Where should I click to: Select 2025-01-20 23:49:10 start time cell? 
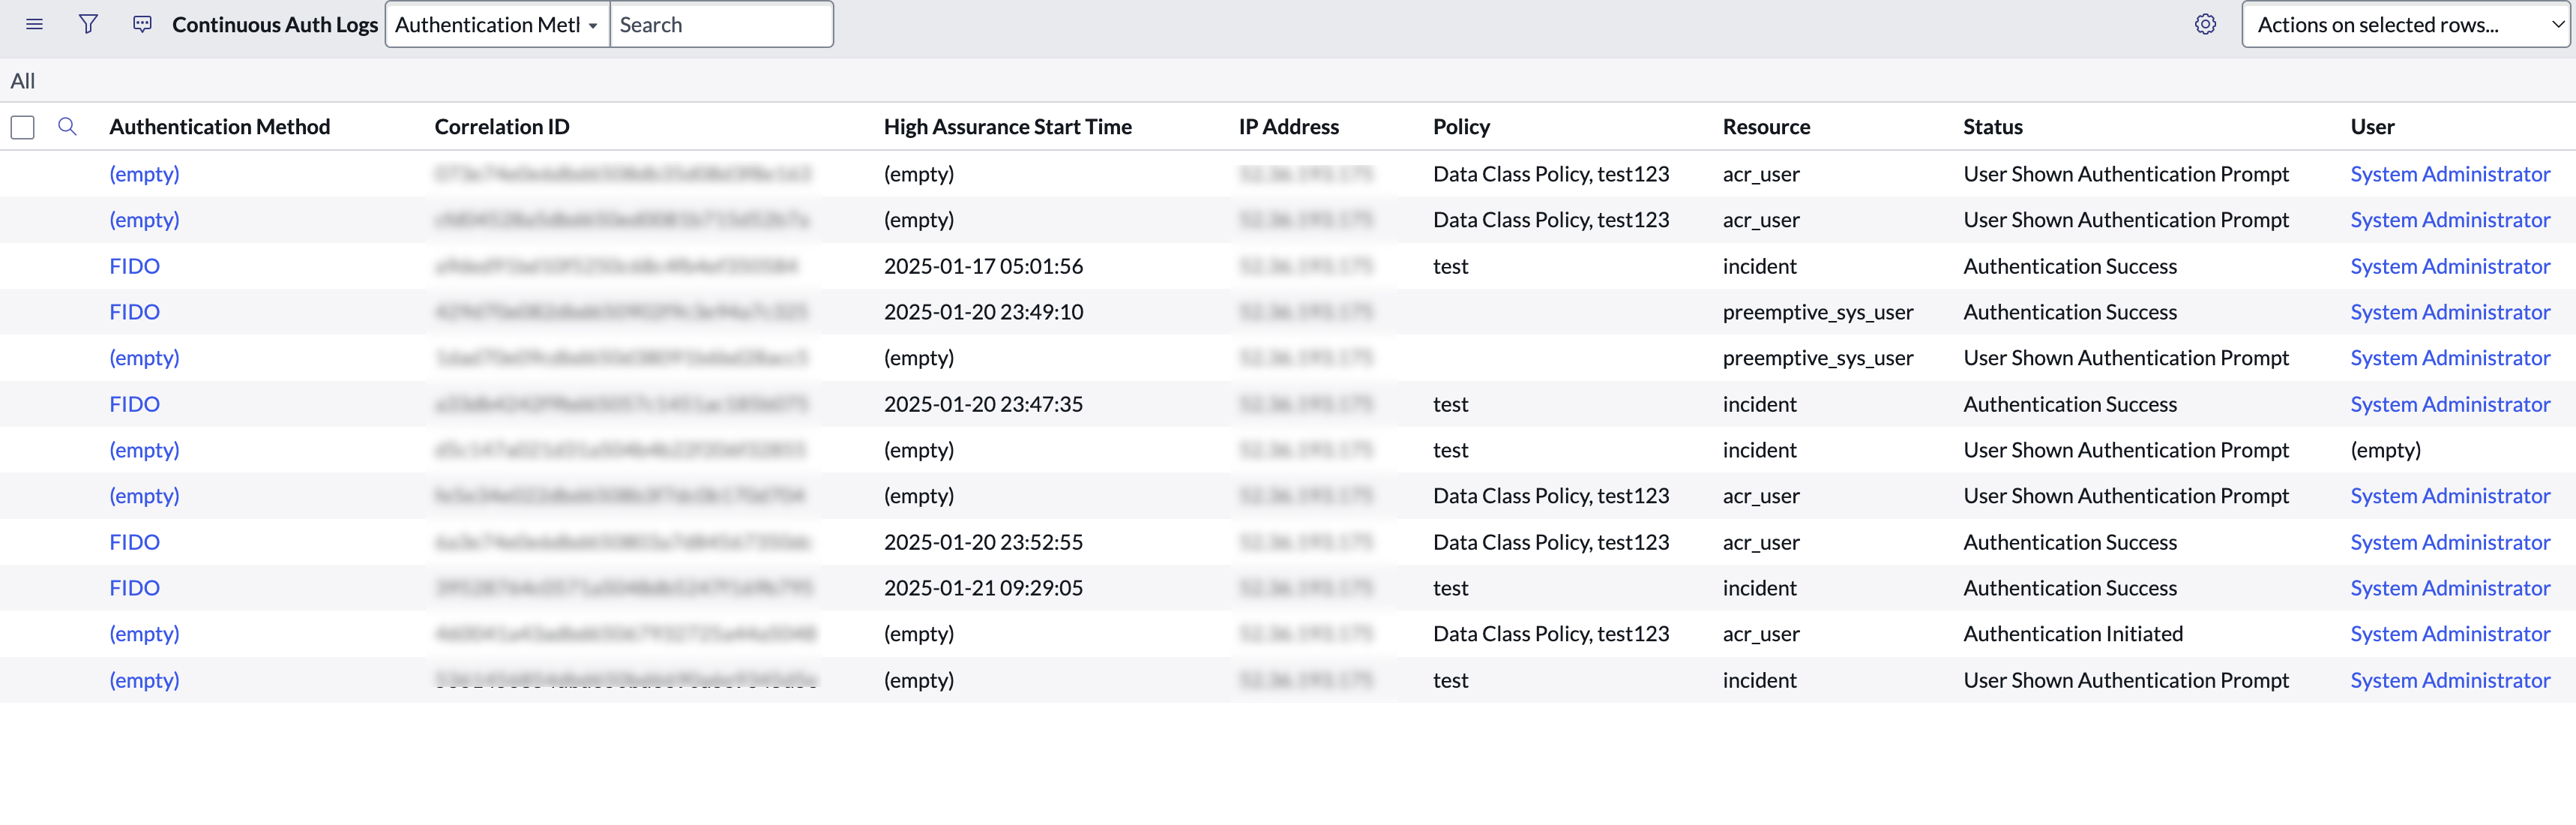click(x=983, y=312)
